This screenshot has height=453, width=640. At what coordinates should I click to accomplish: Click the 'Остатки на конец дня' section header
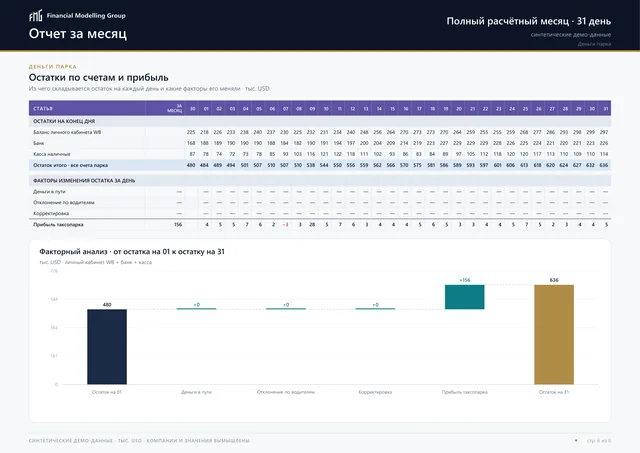(64, 121)
